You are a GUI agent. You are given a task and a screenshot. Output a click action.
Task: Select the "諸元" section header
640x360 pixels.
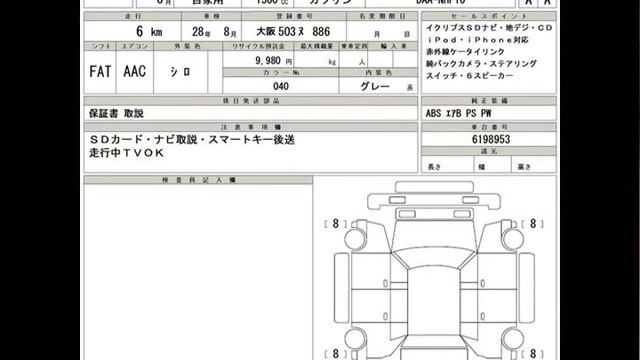click(x=489, y=151)
